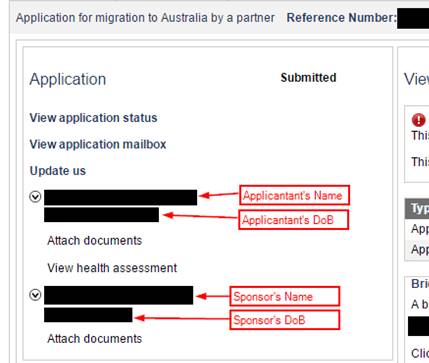Click the Applicant's DoB annotation box

[x=294, y=220]
